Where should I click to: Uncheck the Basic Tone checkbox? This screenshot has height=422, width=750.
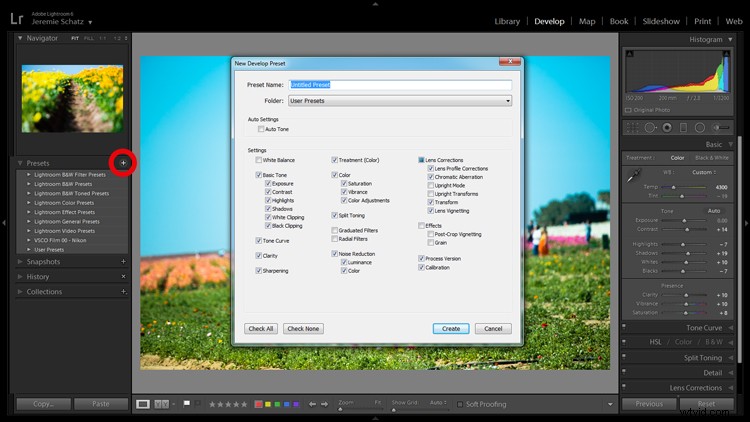click(258, 175)
